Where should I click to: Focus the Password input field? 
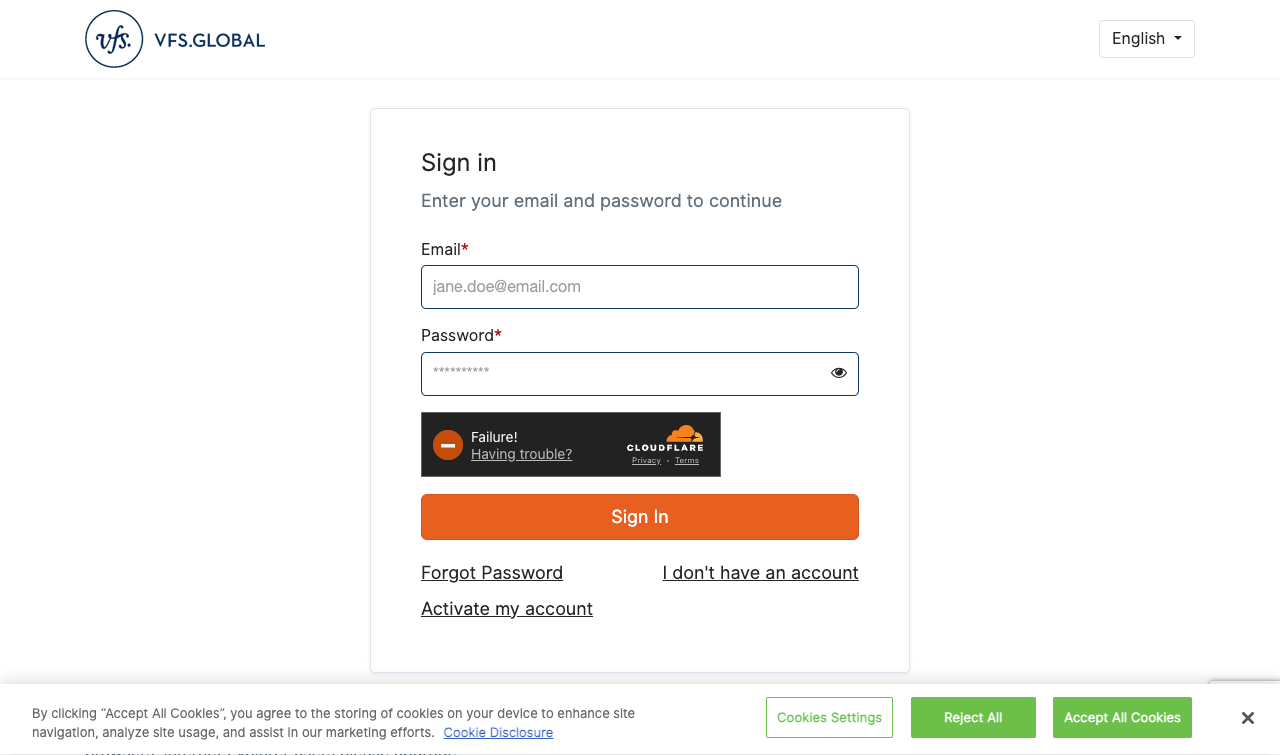(640, 374)
